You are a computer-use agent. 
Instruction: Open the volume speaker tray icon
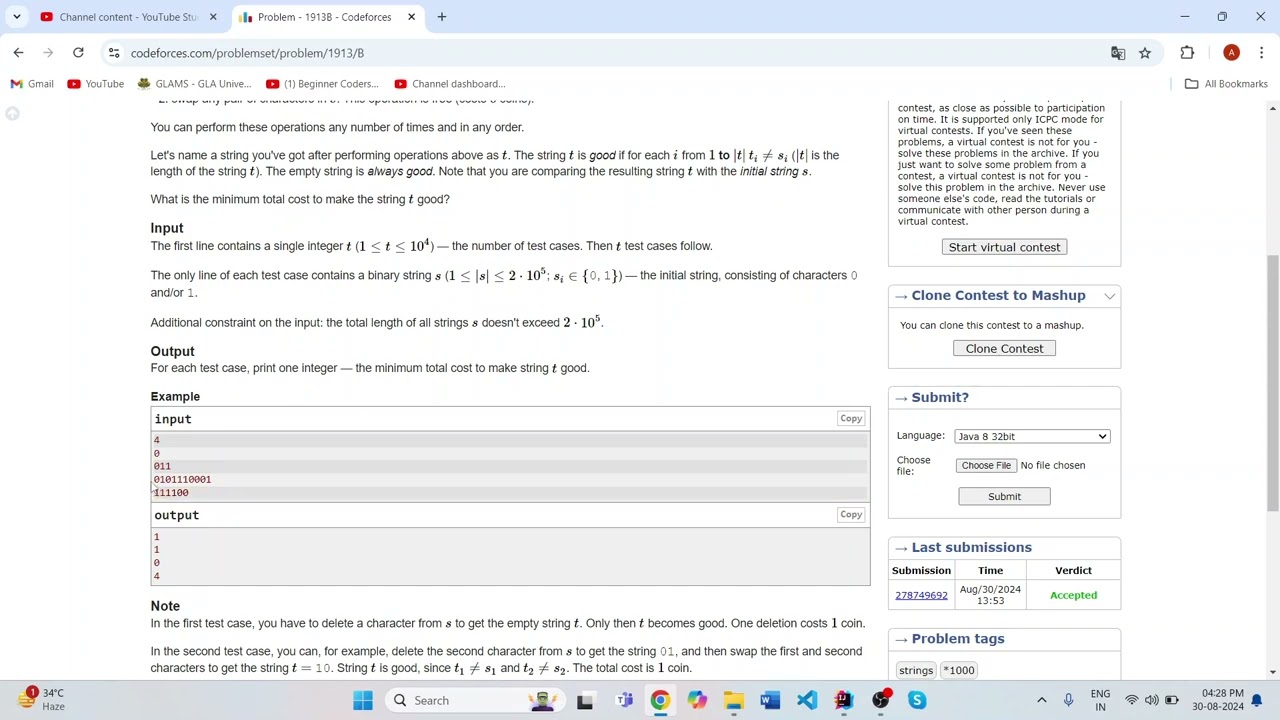pyautogui.click(x=1151, y=701)
